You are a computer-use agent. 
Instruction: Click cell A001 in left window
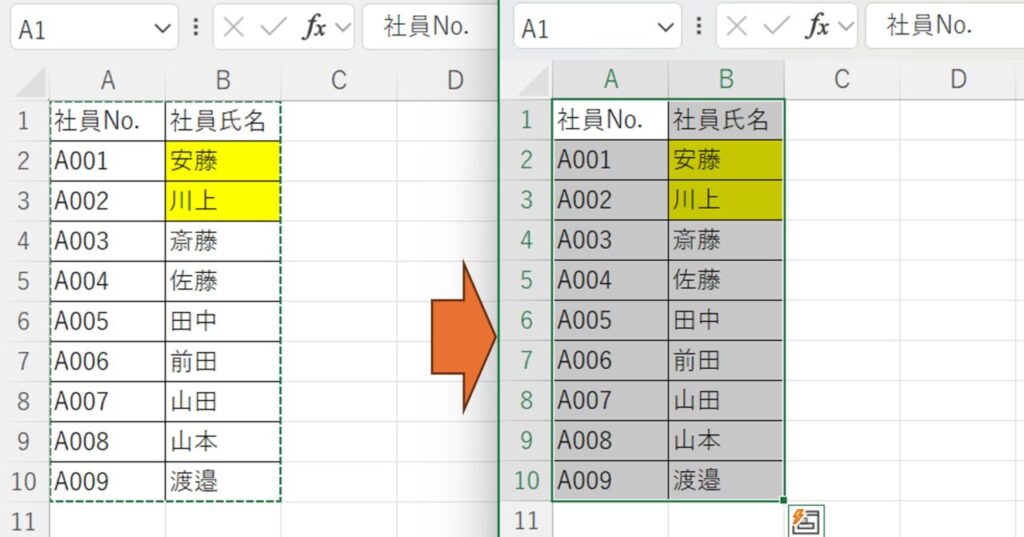(108, 161)
